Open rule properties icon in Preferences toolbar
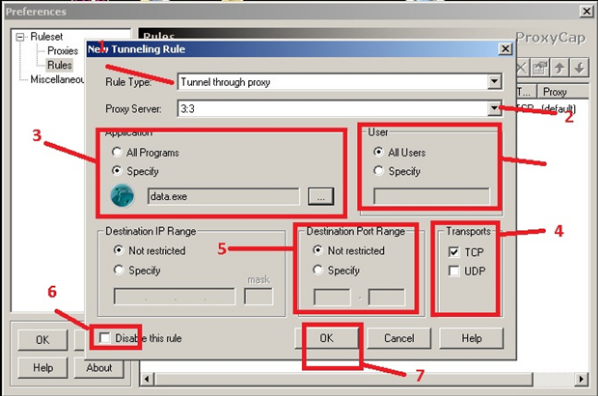Screen dimensions: 598x396 pyautogui.click(x=540, y=69)
